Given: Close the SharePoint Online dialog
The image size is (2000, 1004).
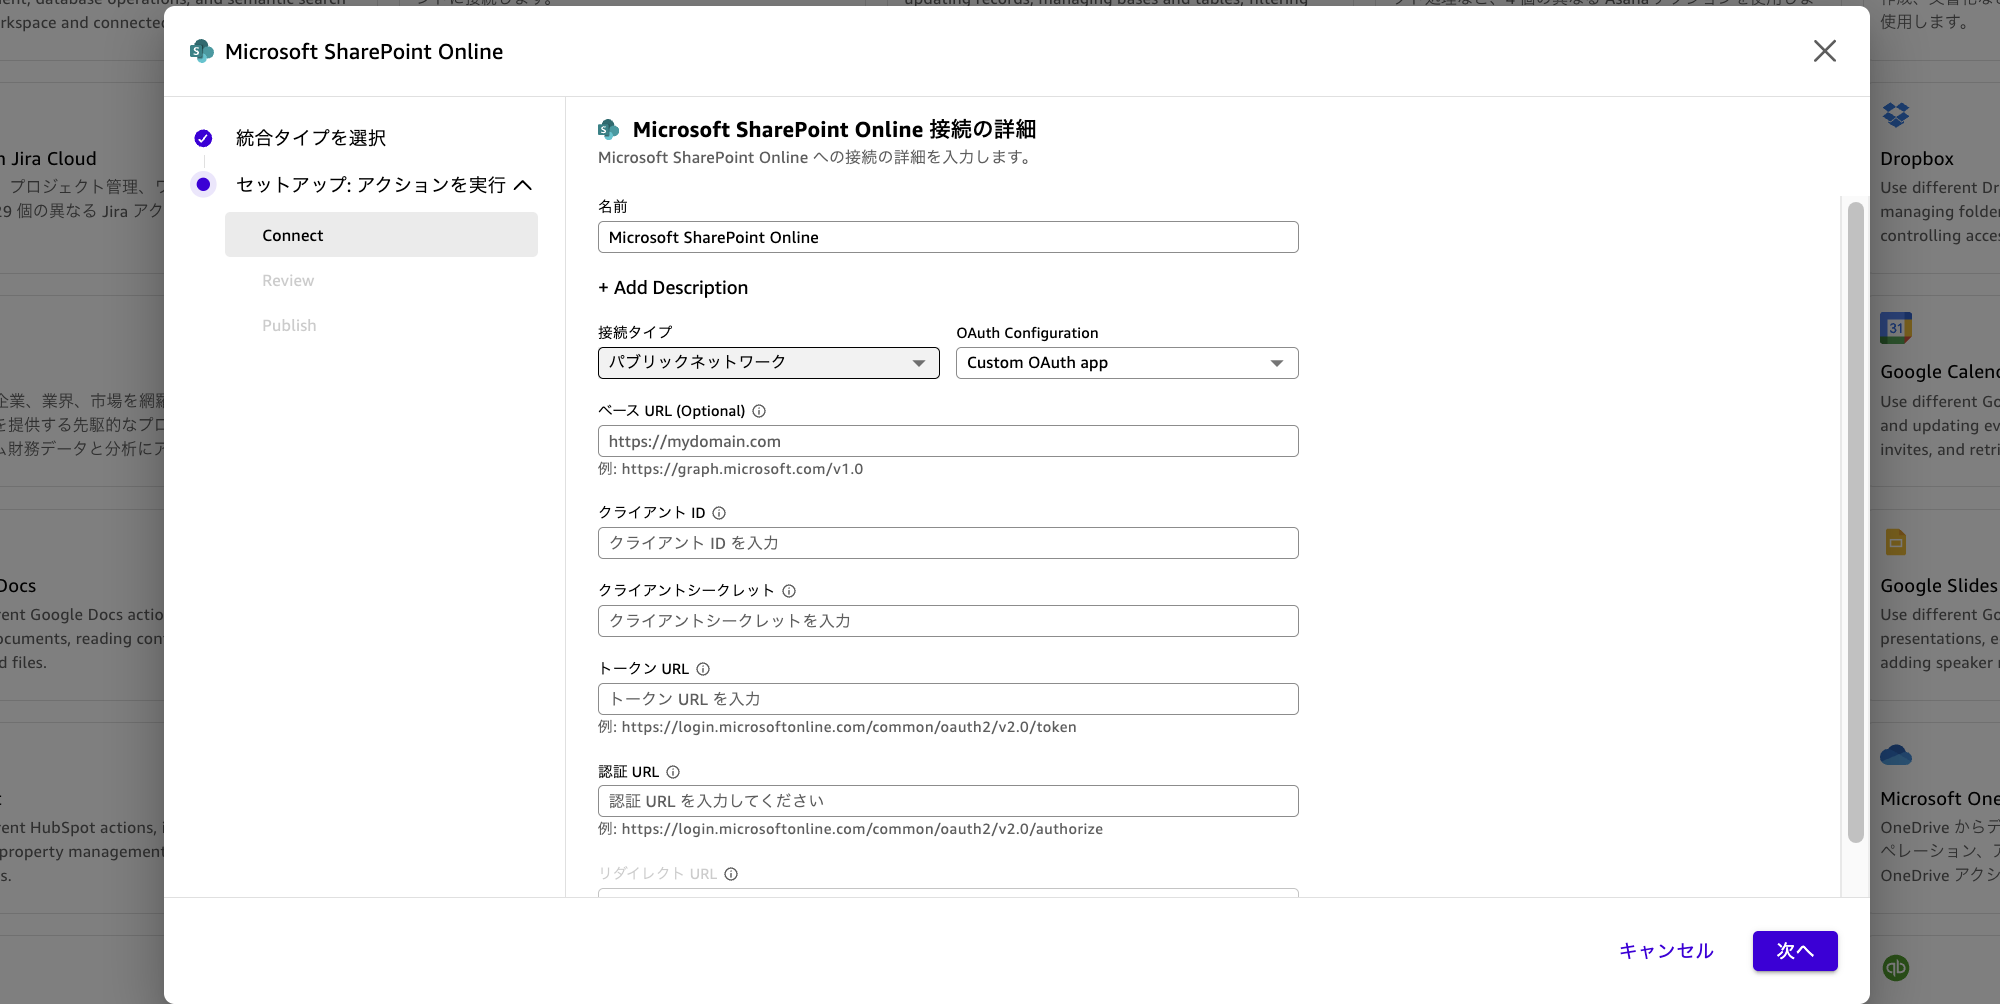Looking at the screenshot, I should pyautogui.click(x=1824, y=51).
